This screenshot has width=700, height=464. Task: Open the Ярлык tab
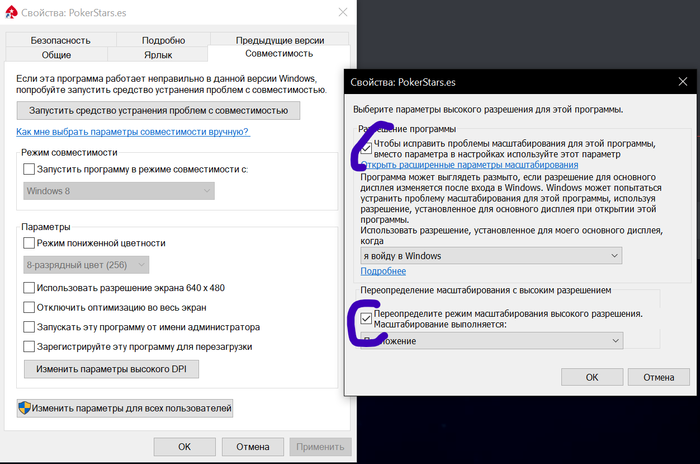pos(158,55)
